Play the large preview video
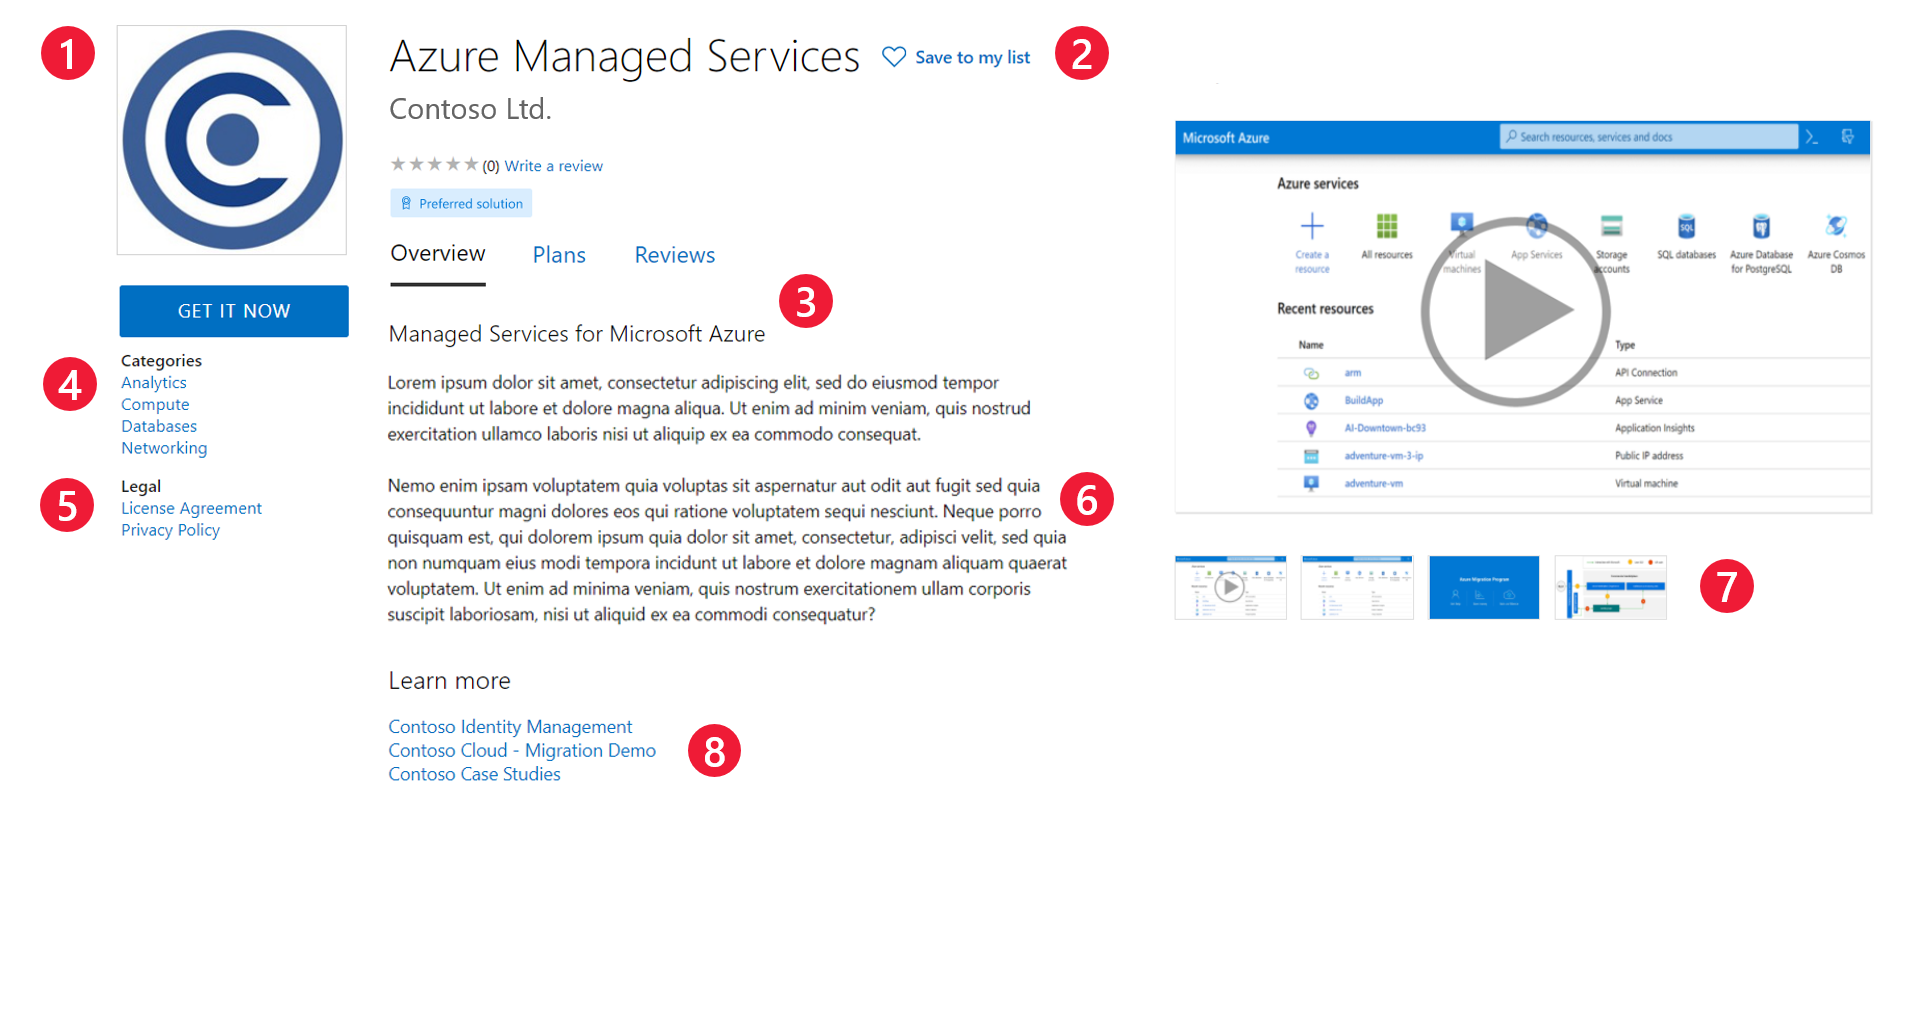Screen dimensions: 1928x1023 (x=1516, y=312)
